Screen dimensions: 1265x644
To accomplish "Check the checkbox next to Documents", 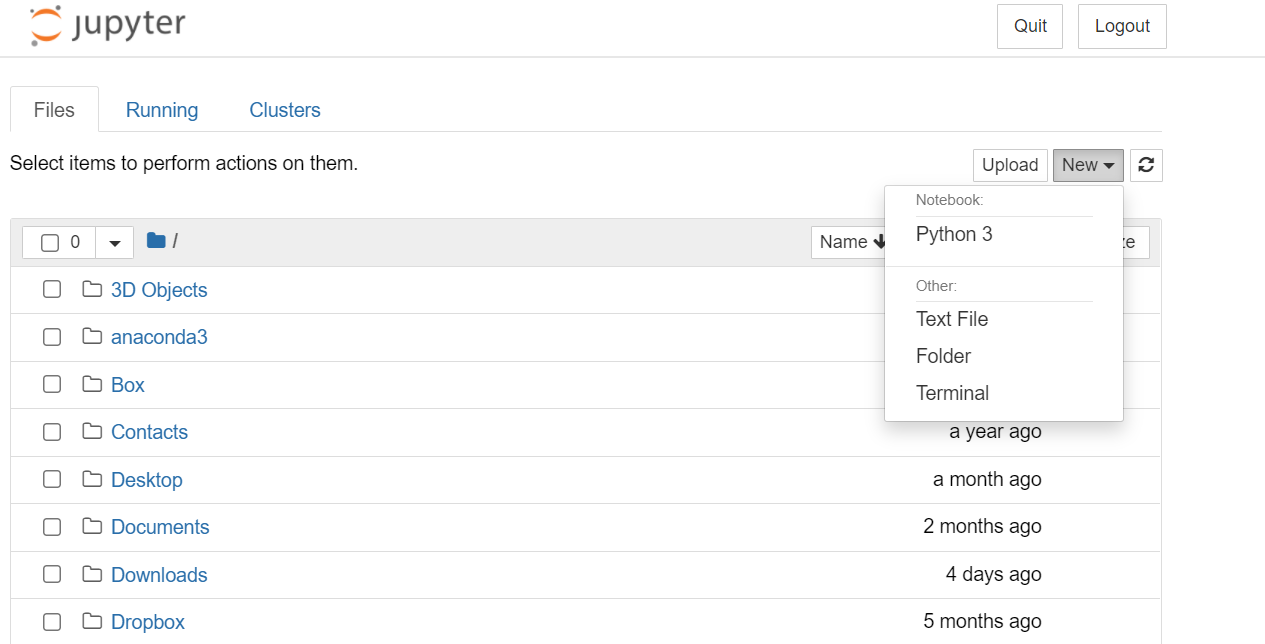I will tap(52, 527).
